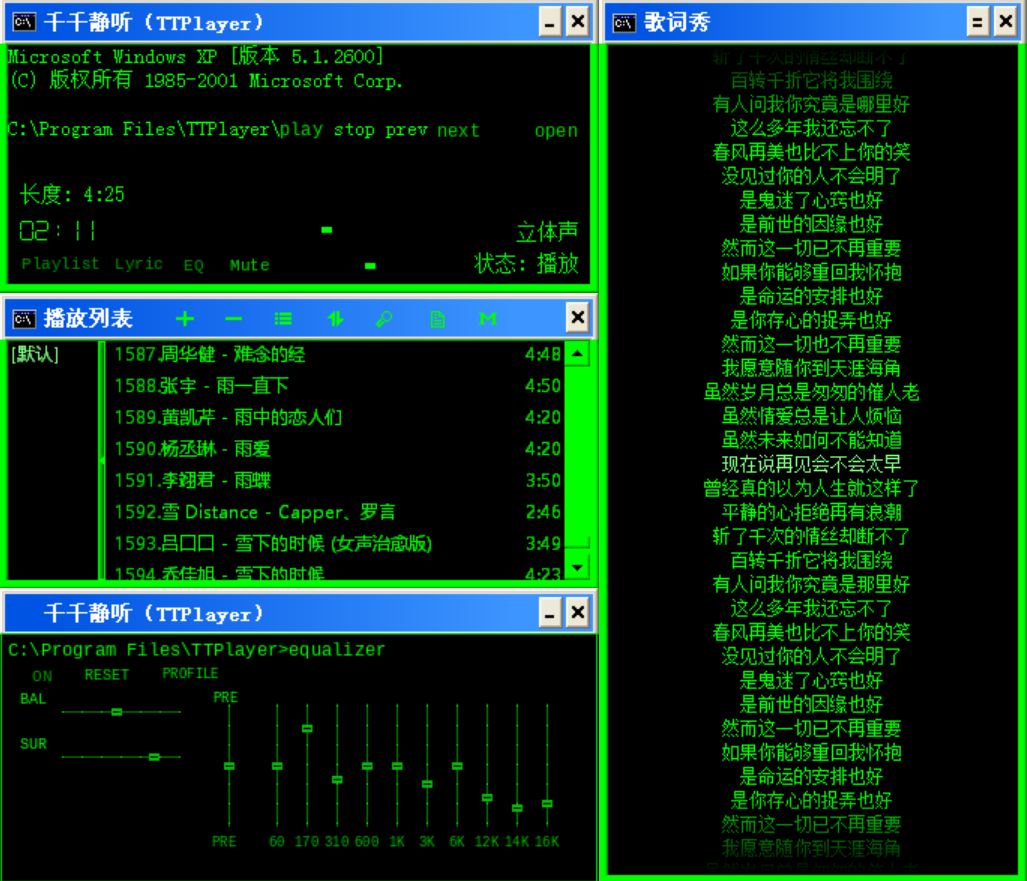Viewport: 1027px width, 881px height.
Task: Click the 310 Hz equalizer slider handle
Action: coord(337,779)
